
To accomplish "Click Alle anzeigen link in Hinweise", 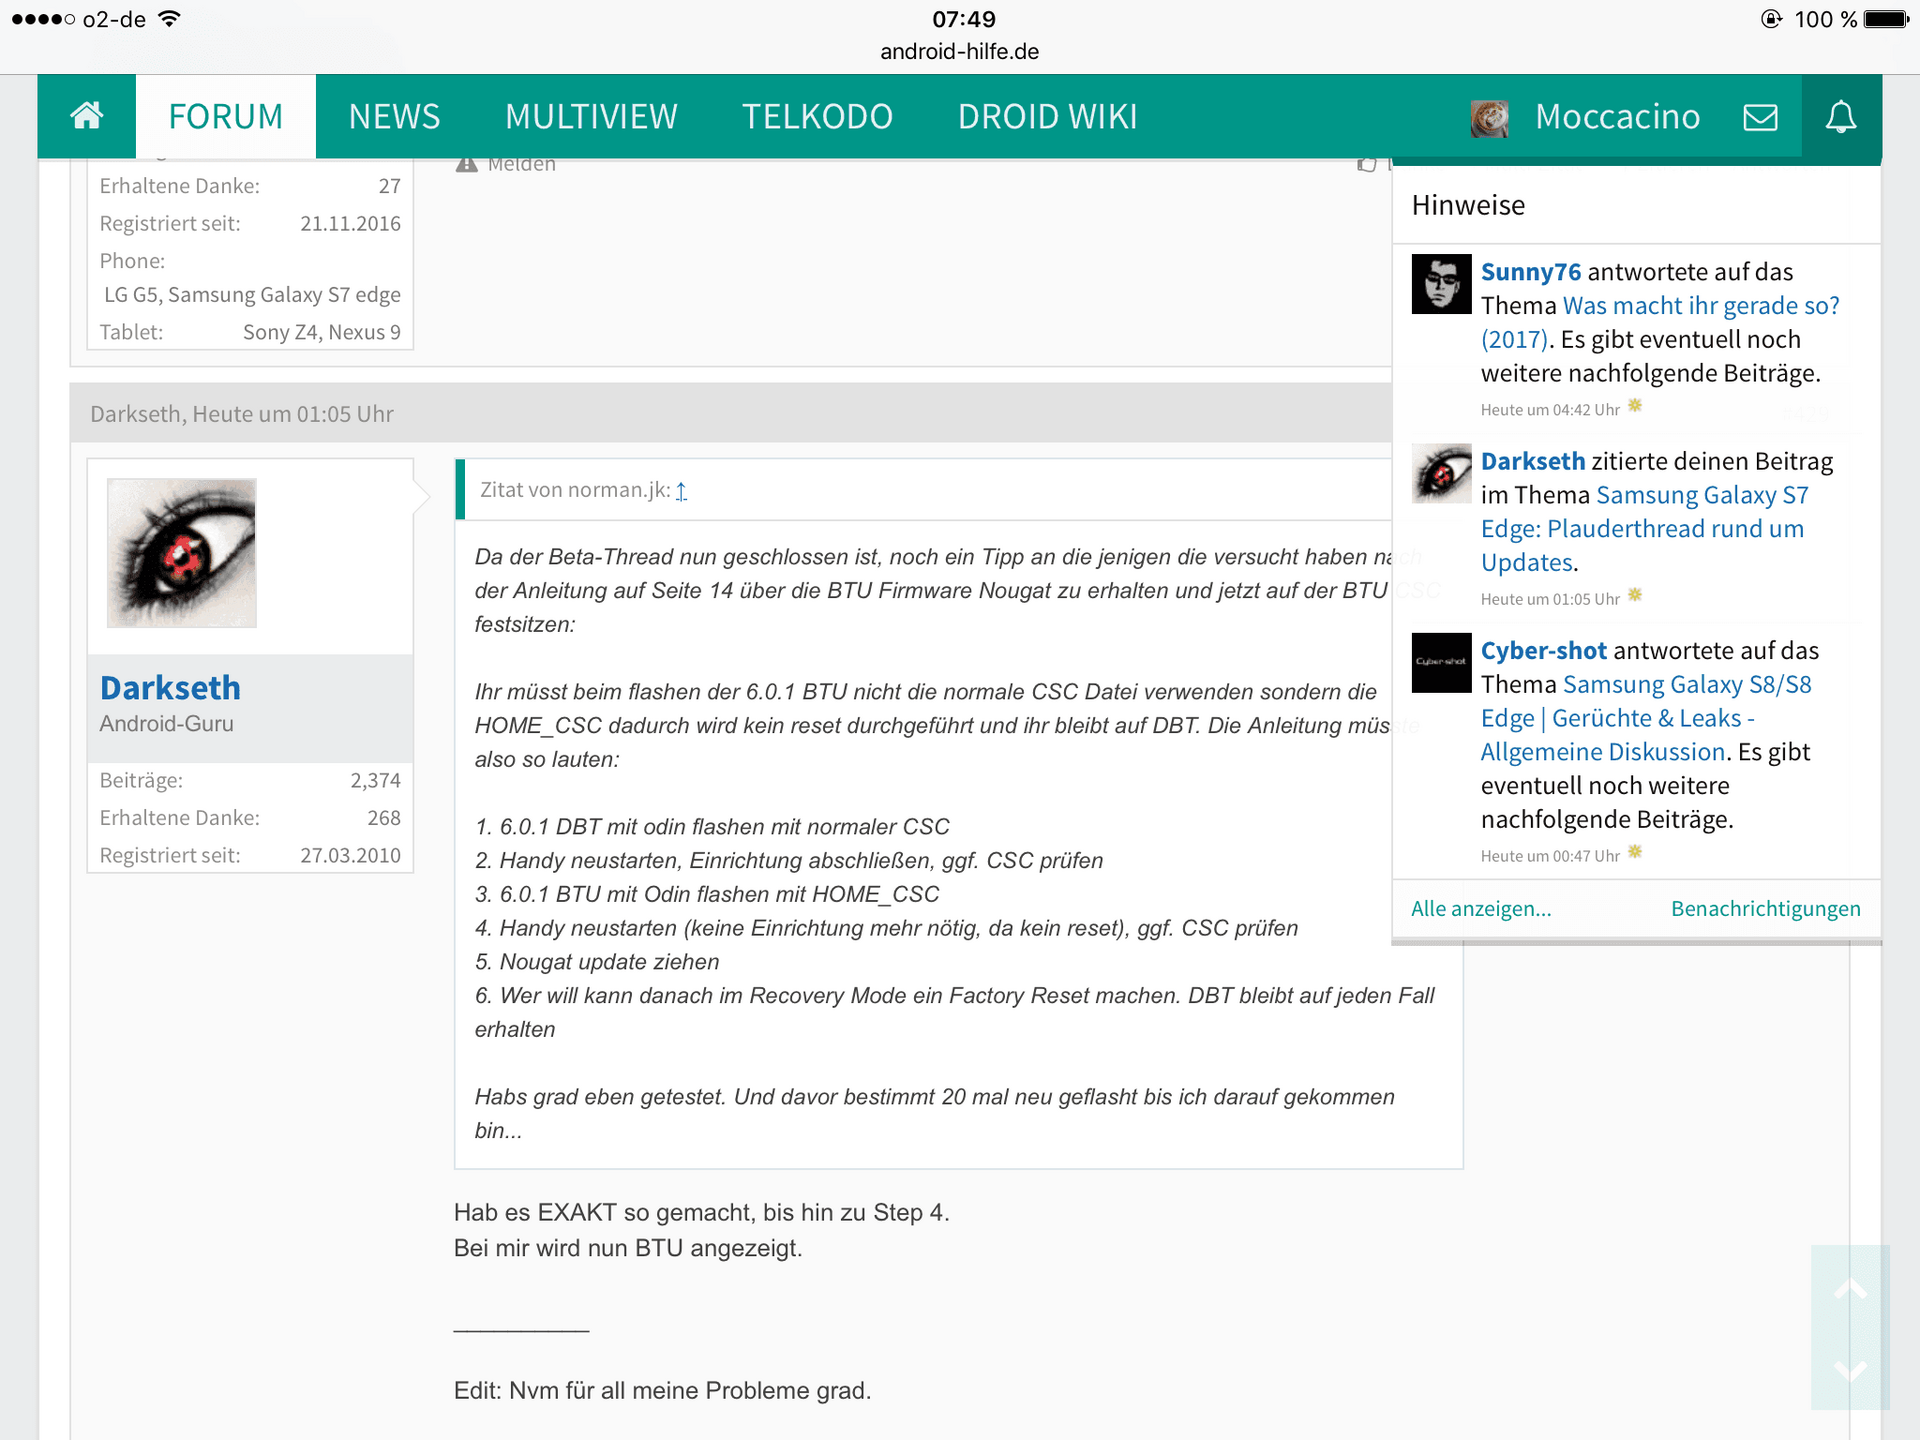I will click(x=1480, y=908).
